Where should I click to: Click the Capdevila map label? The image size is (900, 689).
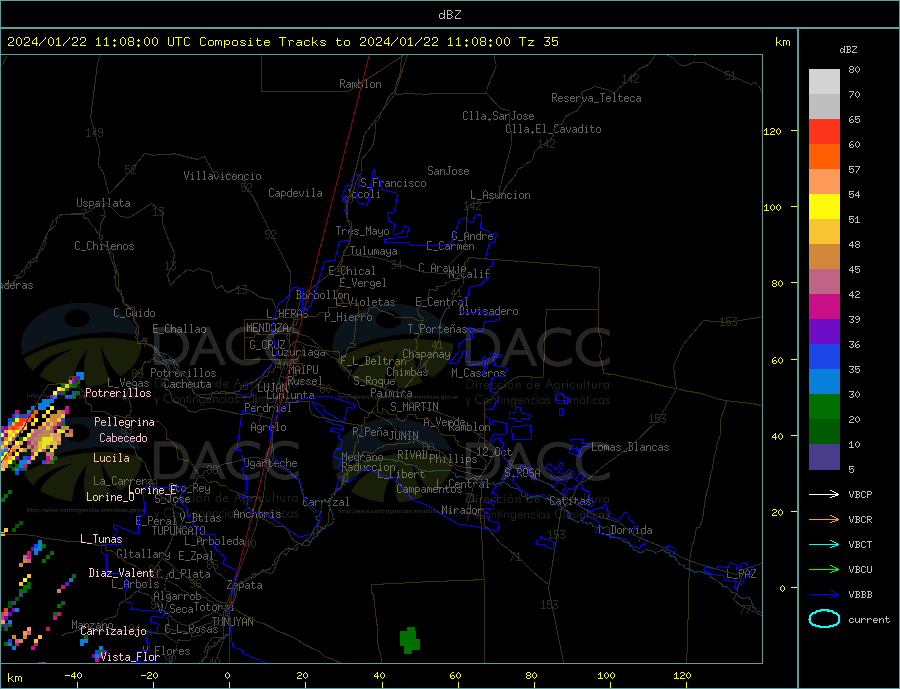point(296,193)
